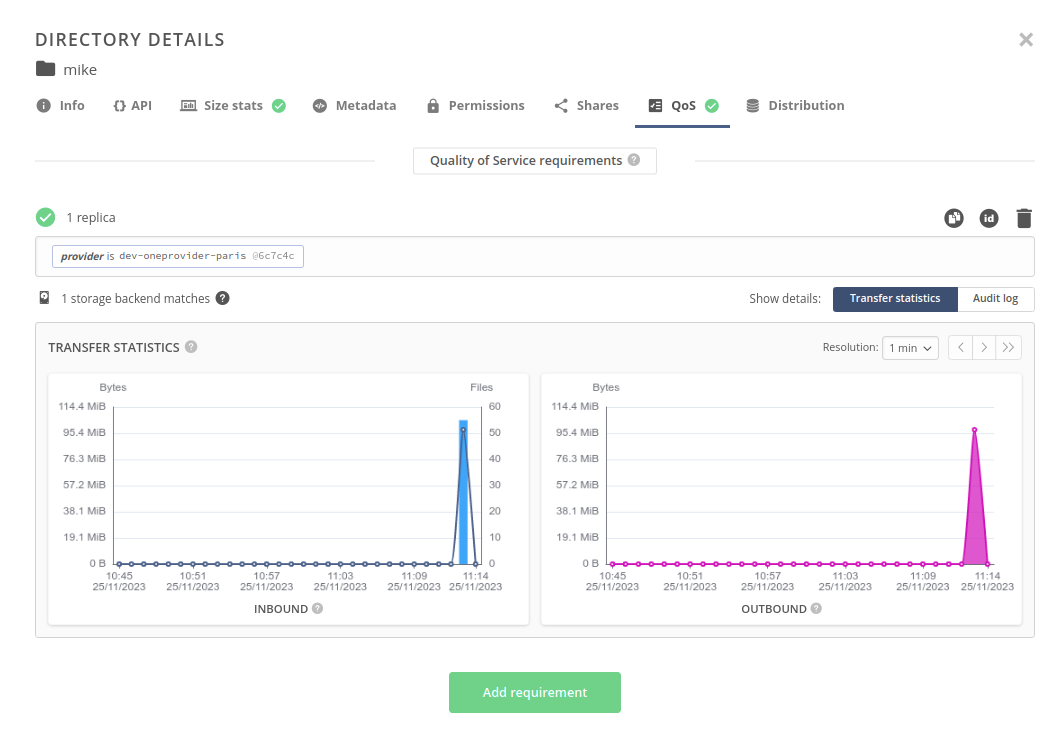Switch to the Metadata tab
Screen dimensions: 1064x730
coord(354,106)
